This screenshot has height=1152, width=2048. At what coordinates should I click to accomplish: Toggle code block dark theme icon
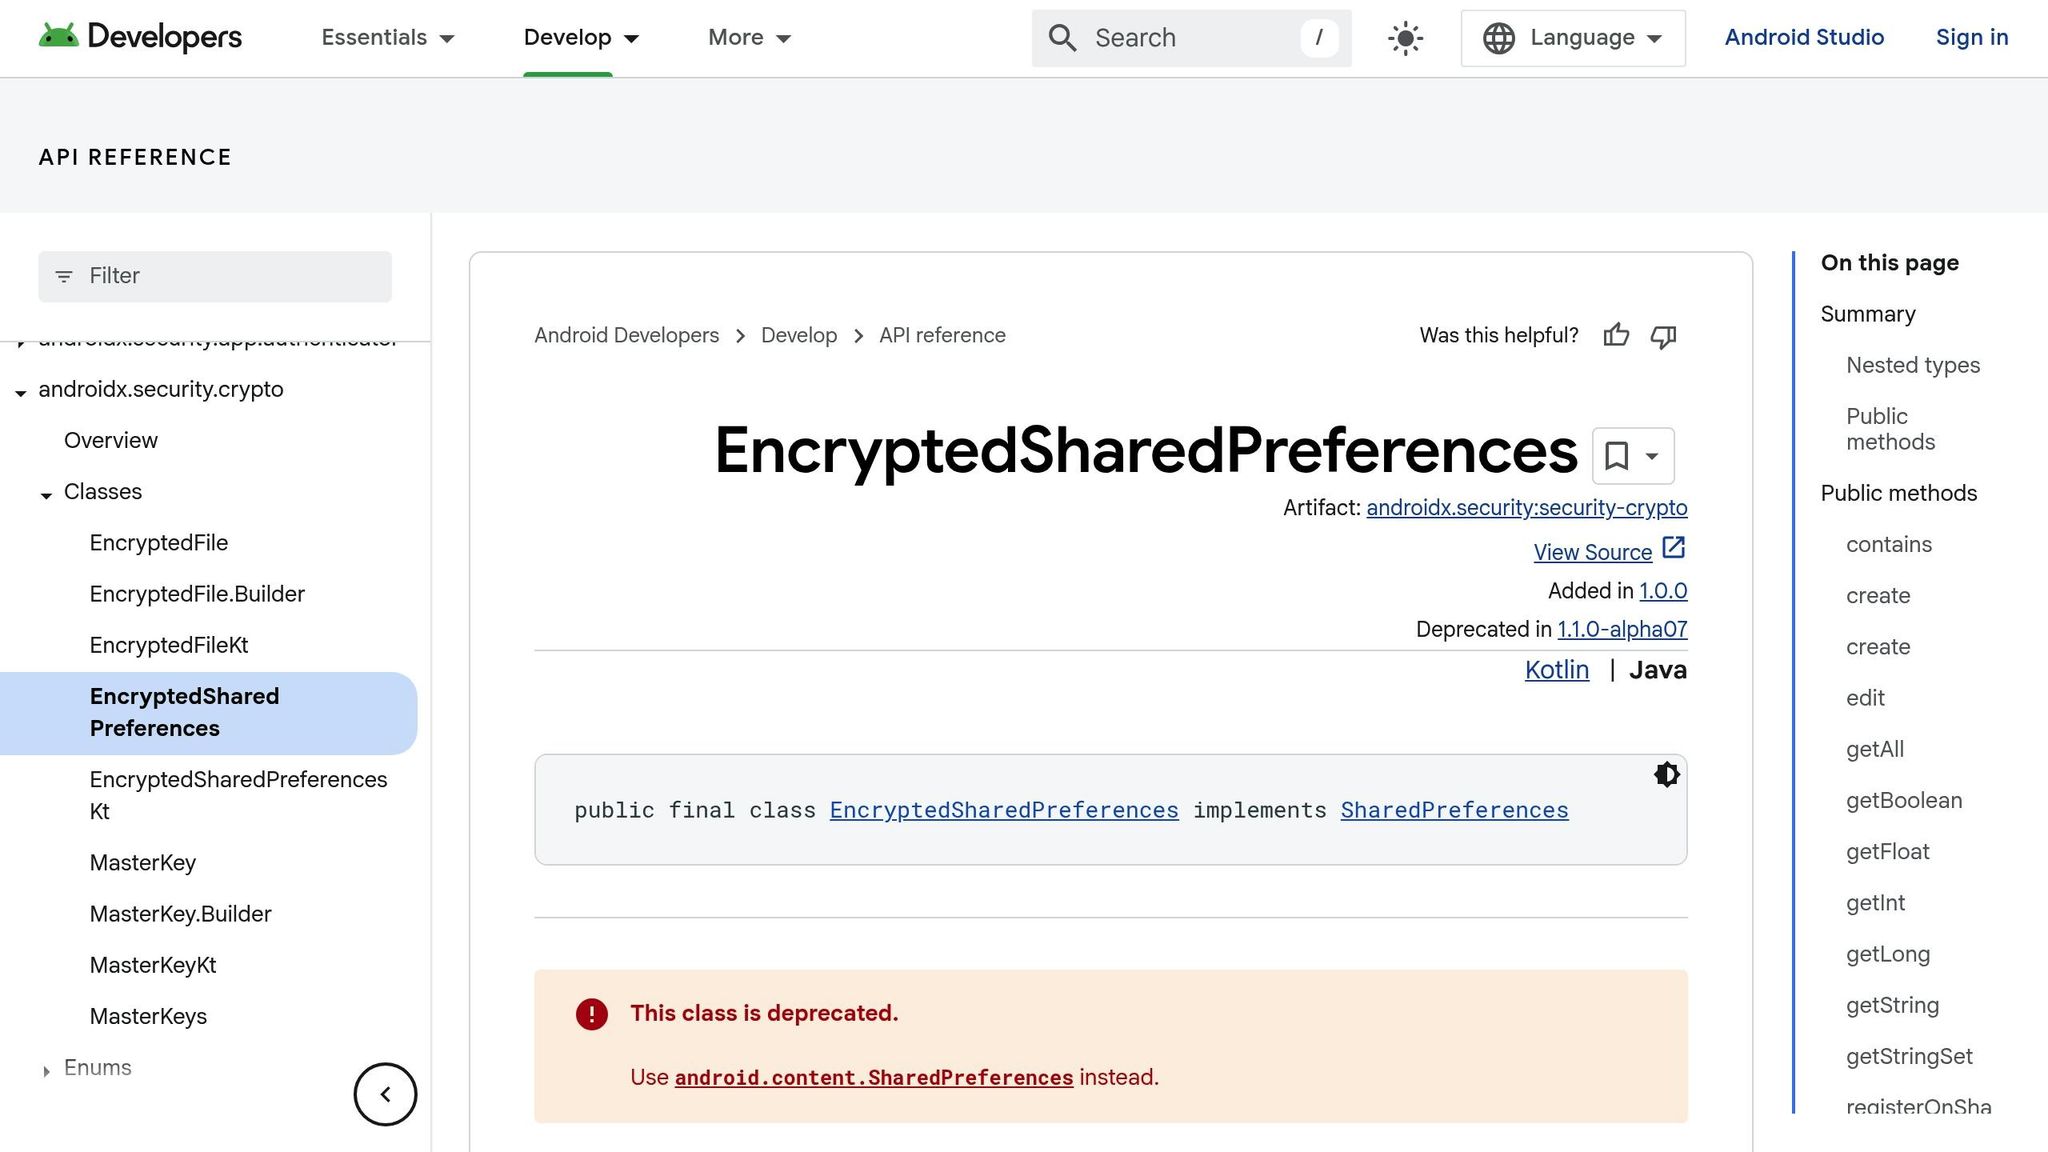[1666, 775]
